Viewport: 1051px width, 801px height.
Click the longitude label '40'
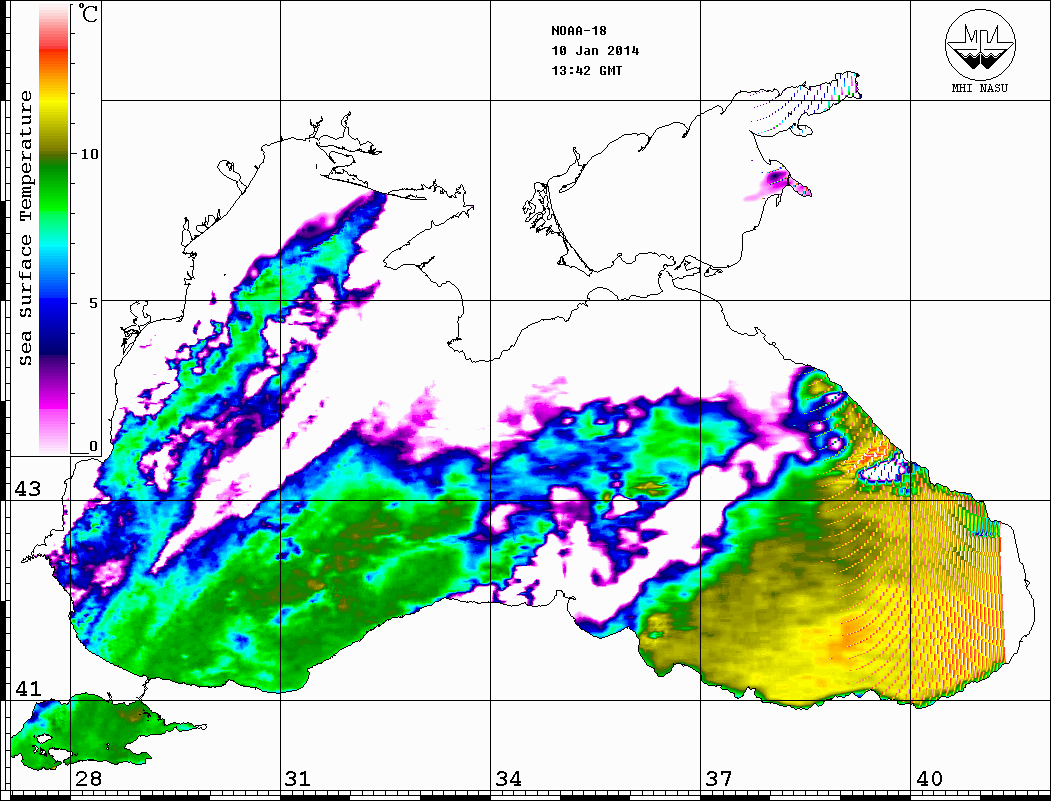[929, 778]
